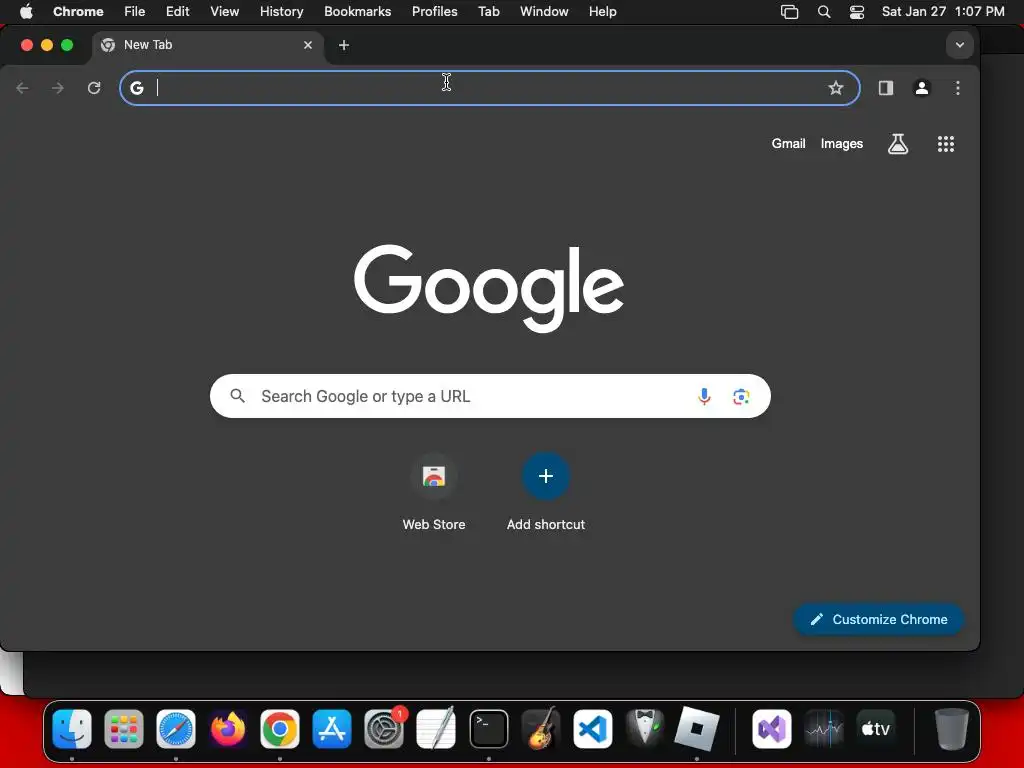Open the side panel icon
The image size is (1024, 768).
point(886,88)
